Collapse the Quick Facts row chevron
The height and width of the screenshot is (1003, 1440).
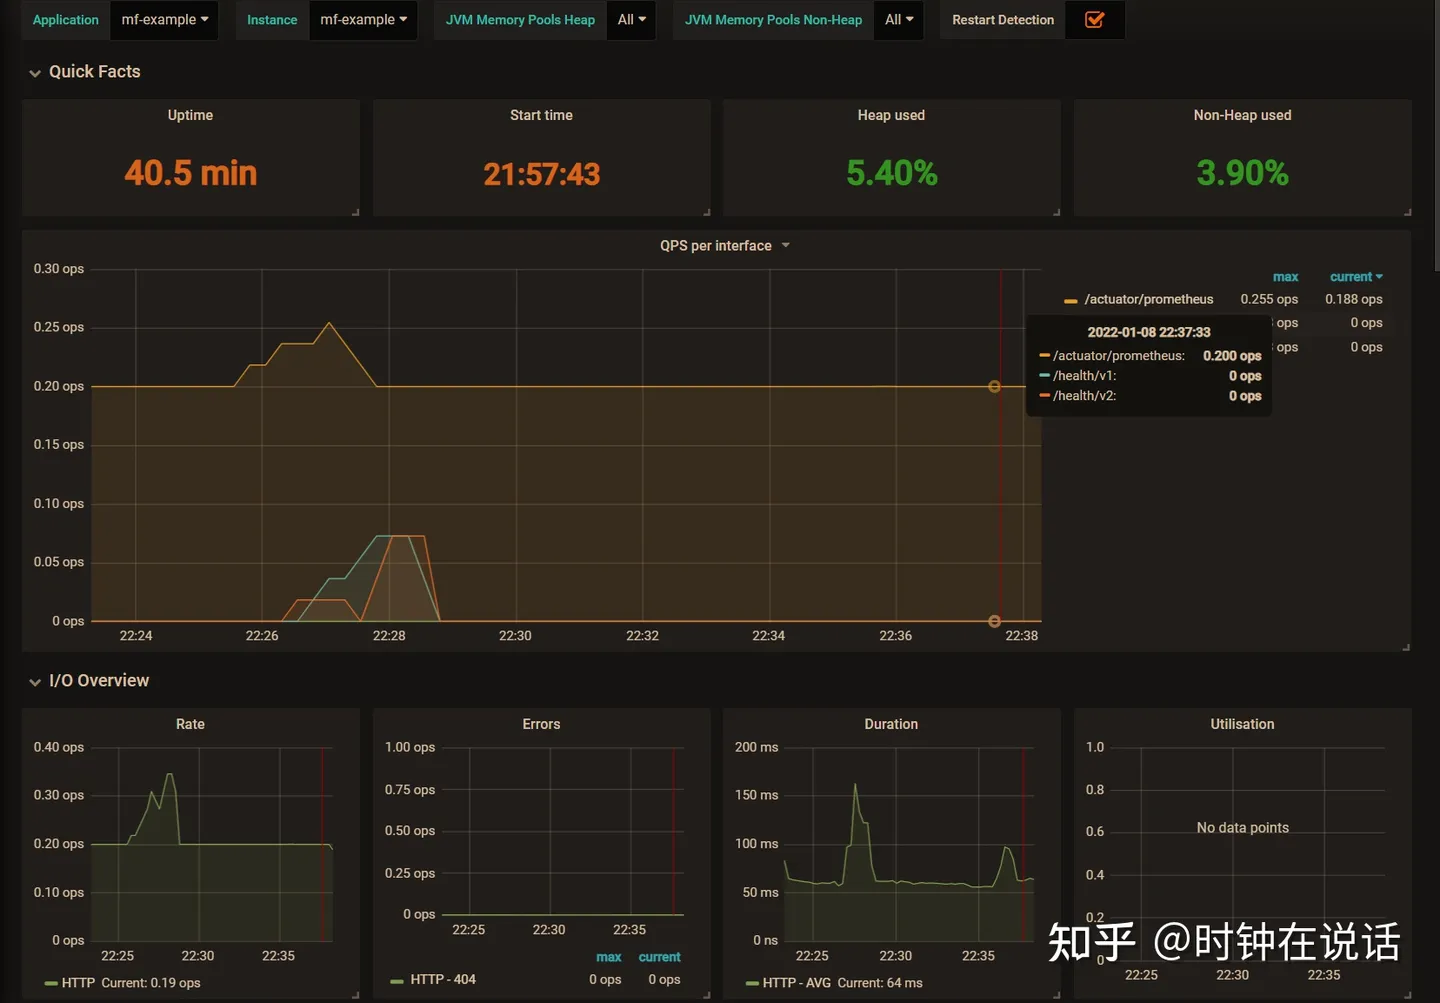[x=35, y=73]
